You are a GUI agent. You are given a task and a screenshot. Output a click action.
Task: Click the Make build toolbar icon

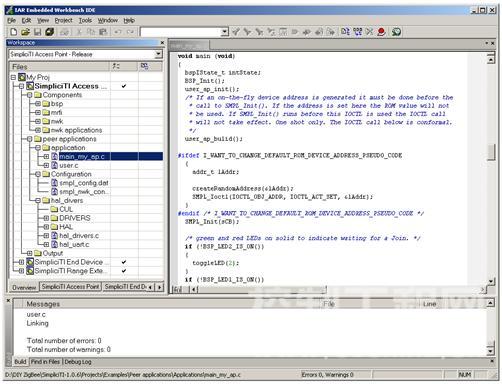(x=357, y=32)
